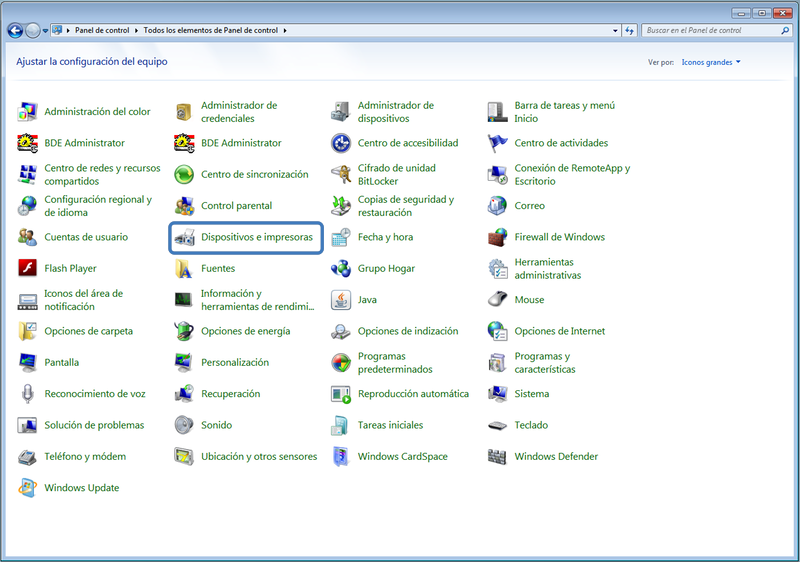Click the Control parental icon
Image resolution: width=800 pixels, height=562 pixels.
point(184,206)
